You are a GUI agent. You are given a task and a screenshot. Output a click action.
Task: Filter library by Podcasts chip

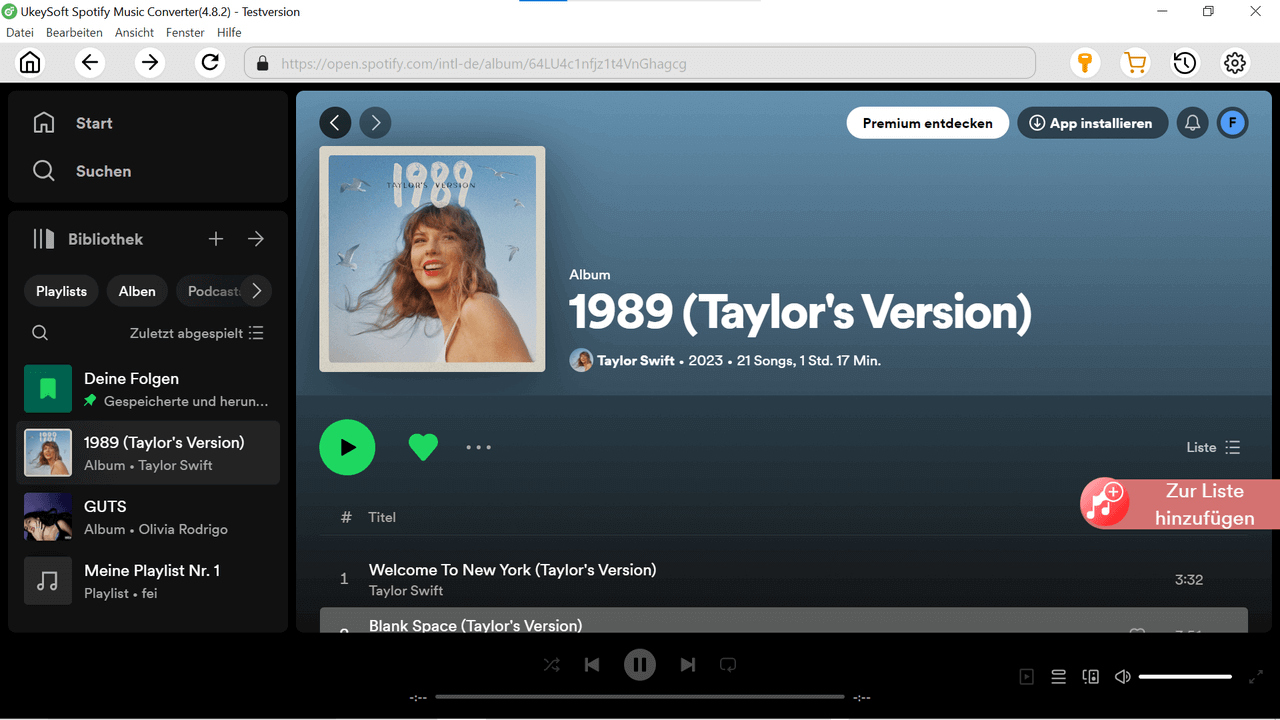click(x=212, y=291)
